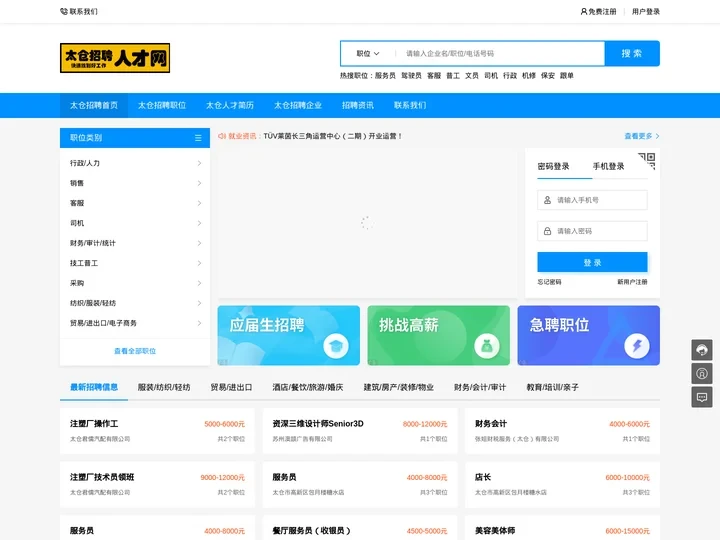The image size is (720, 540).
Task: Click 新用户注册 link
Action: click(632, 282)
